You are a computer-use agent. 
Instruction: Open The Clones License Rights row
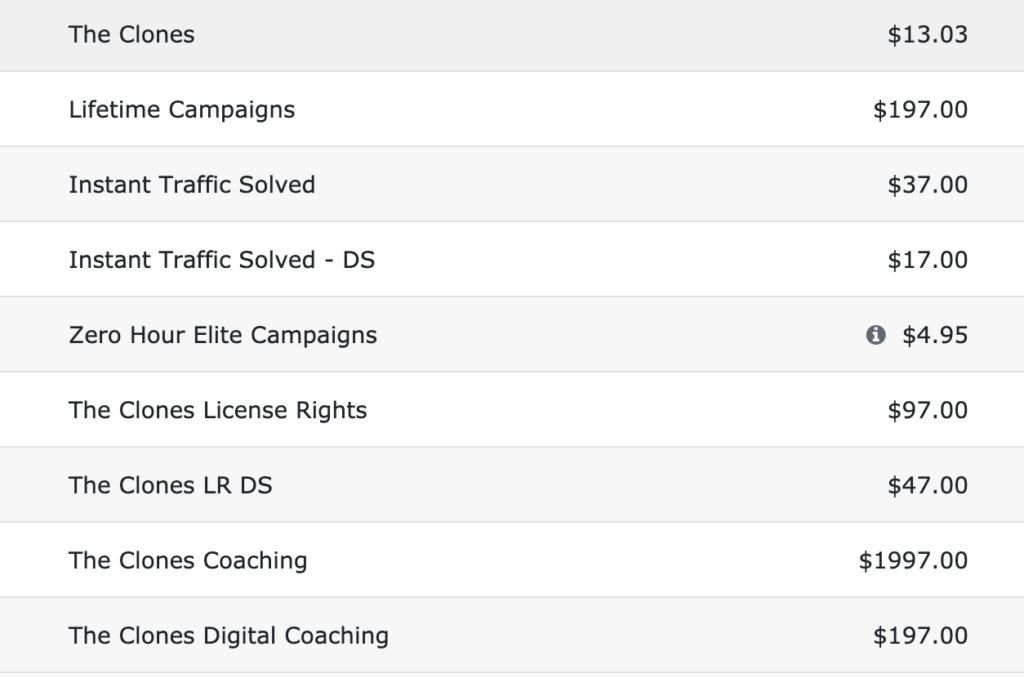coord(512,410)
